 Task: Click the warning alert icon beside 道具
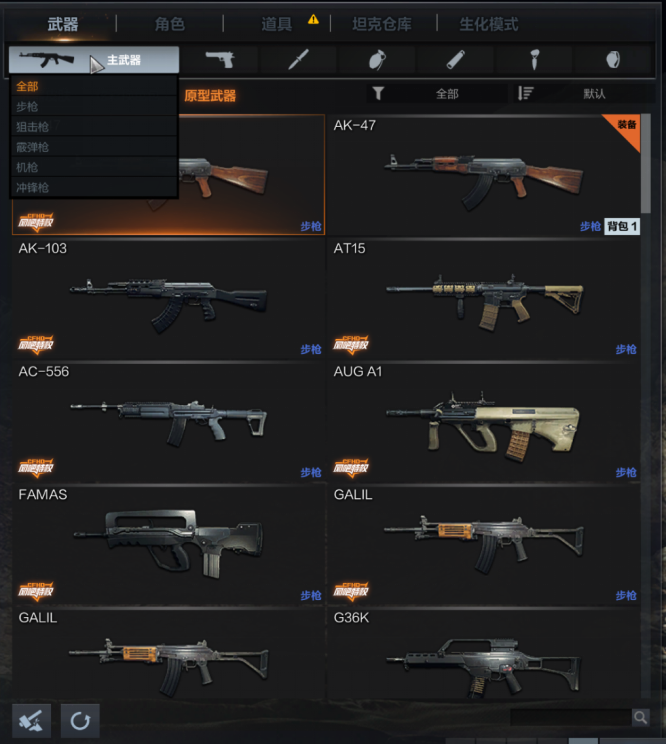tap(313, 19)
